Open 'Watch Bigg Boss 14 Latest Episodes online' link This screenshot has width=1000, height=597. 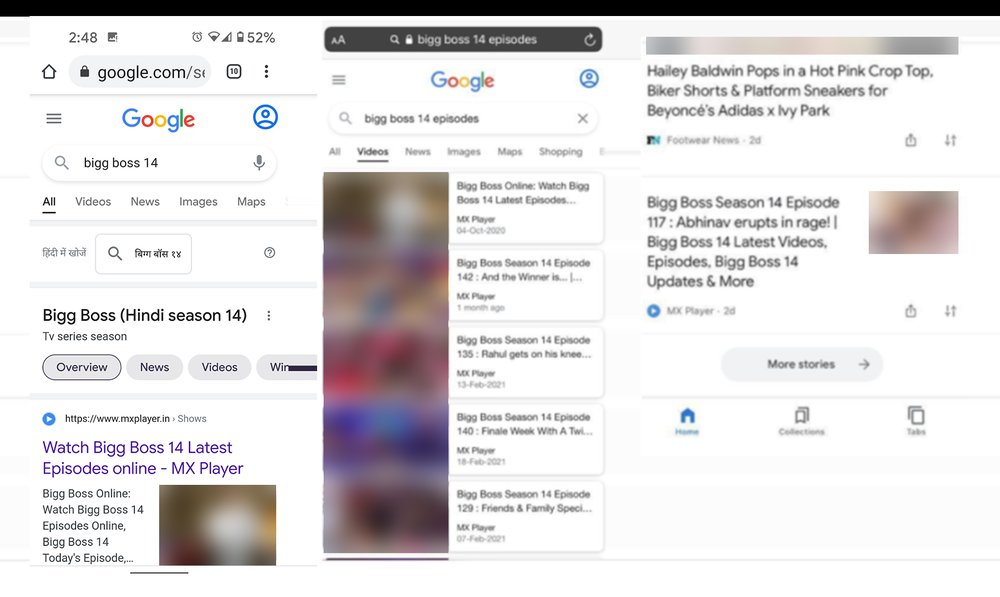pos(143,458)
